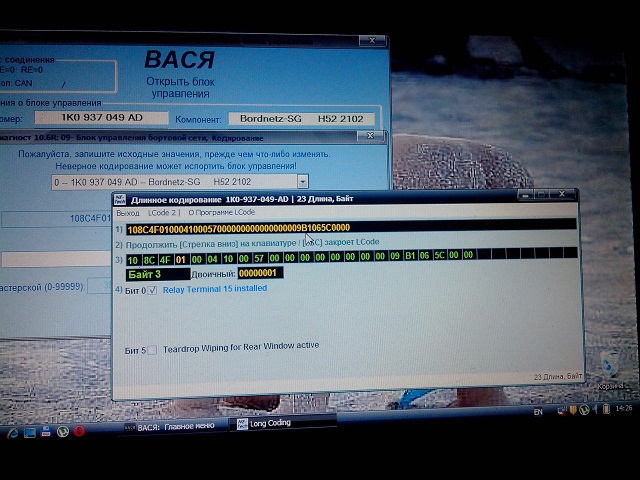
Task: Click the Продолжить [Стрелка вниз] instruction line
Action: pos(252,243)
